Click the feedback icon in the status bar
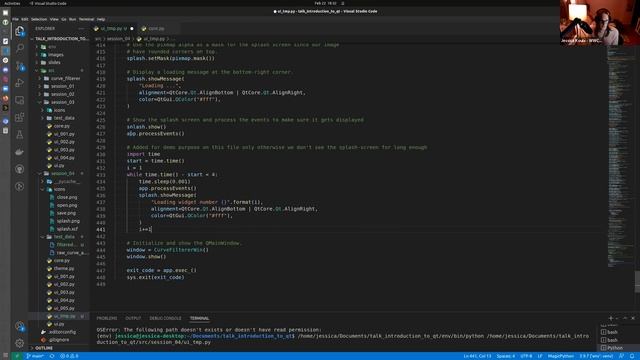 click(x=621, y=356)
